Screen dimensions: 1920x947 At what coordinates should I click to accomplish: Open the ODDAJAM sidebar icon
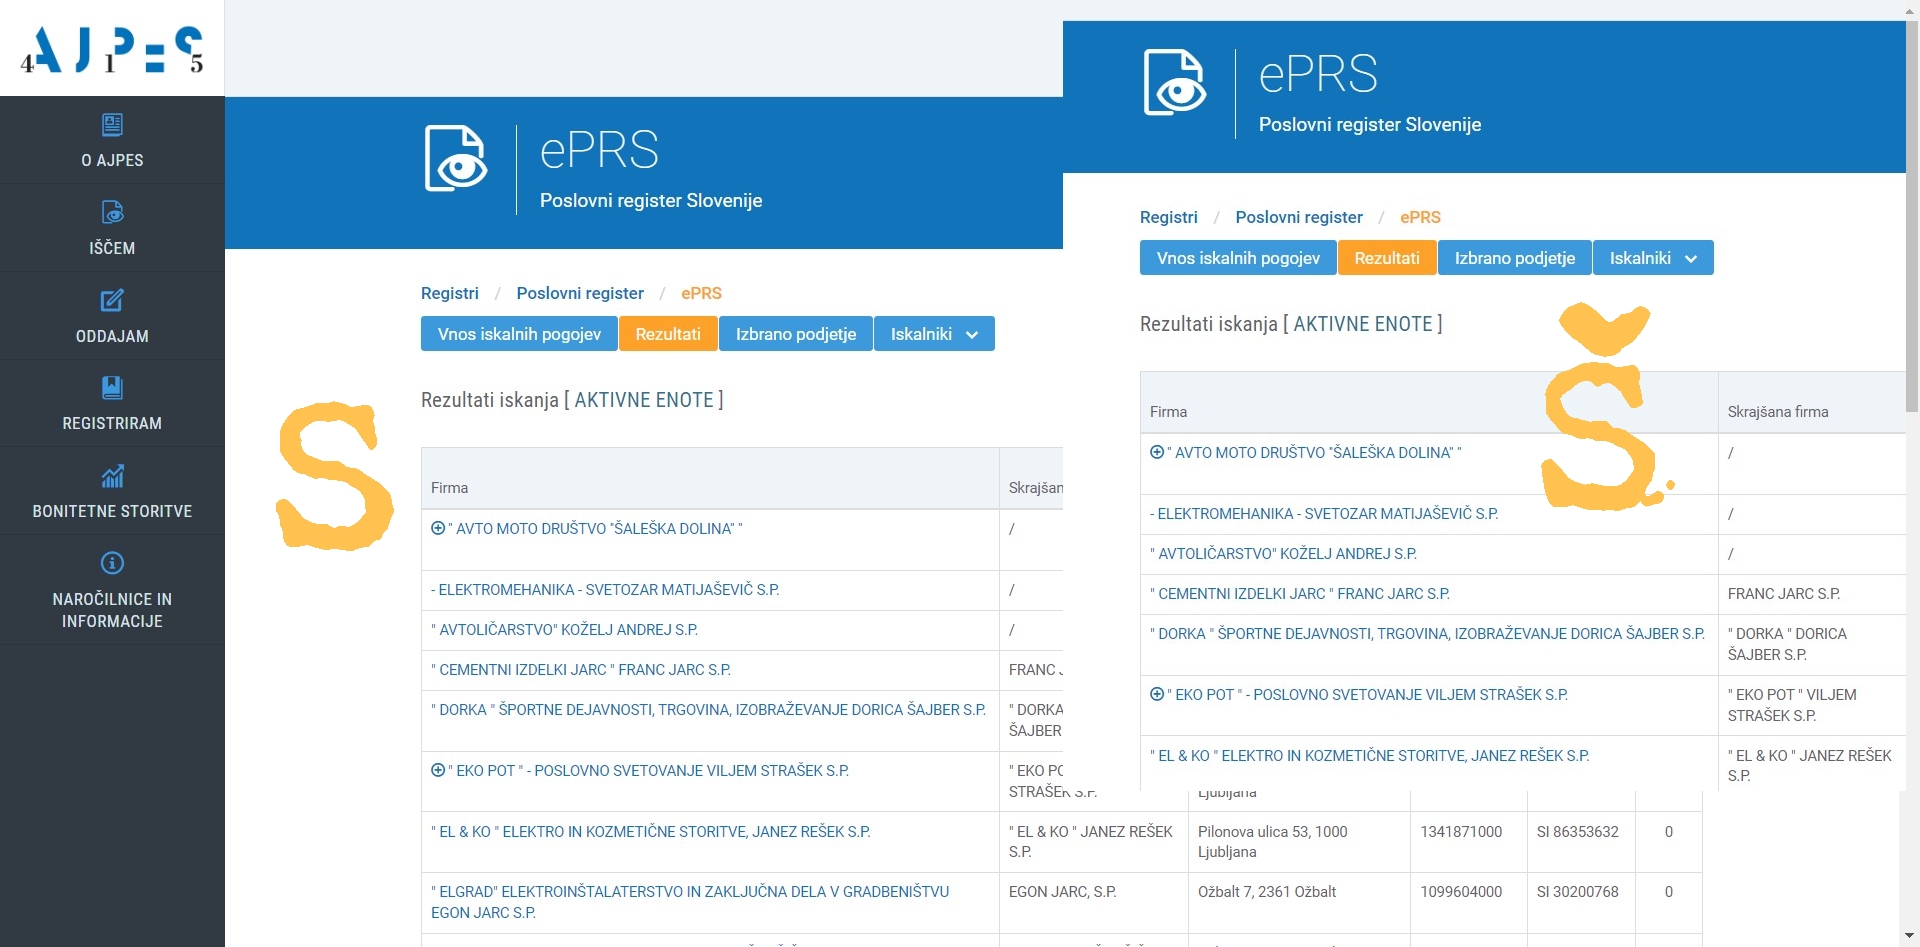point(112,300)
